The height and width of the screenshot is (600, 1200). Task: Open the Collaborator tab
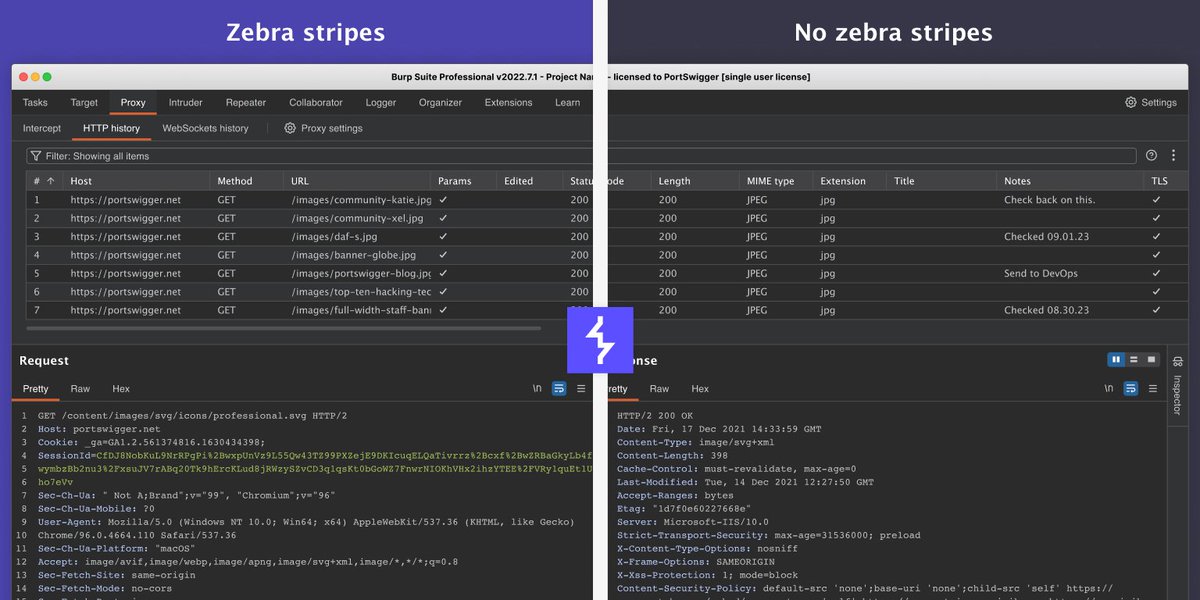[316, 102]
